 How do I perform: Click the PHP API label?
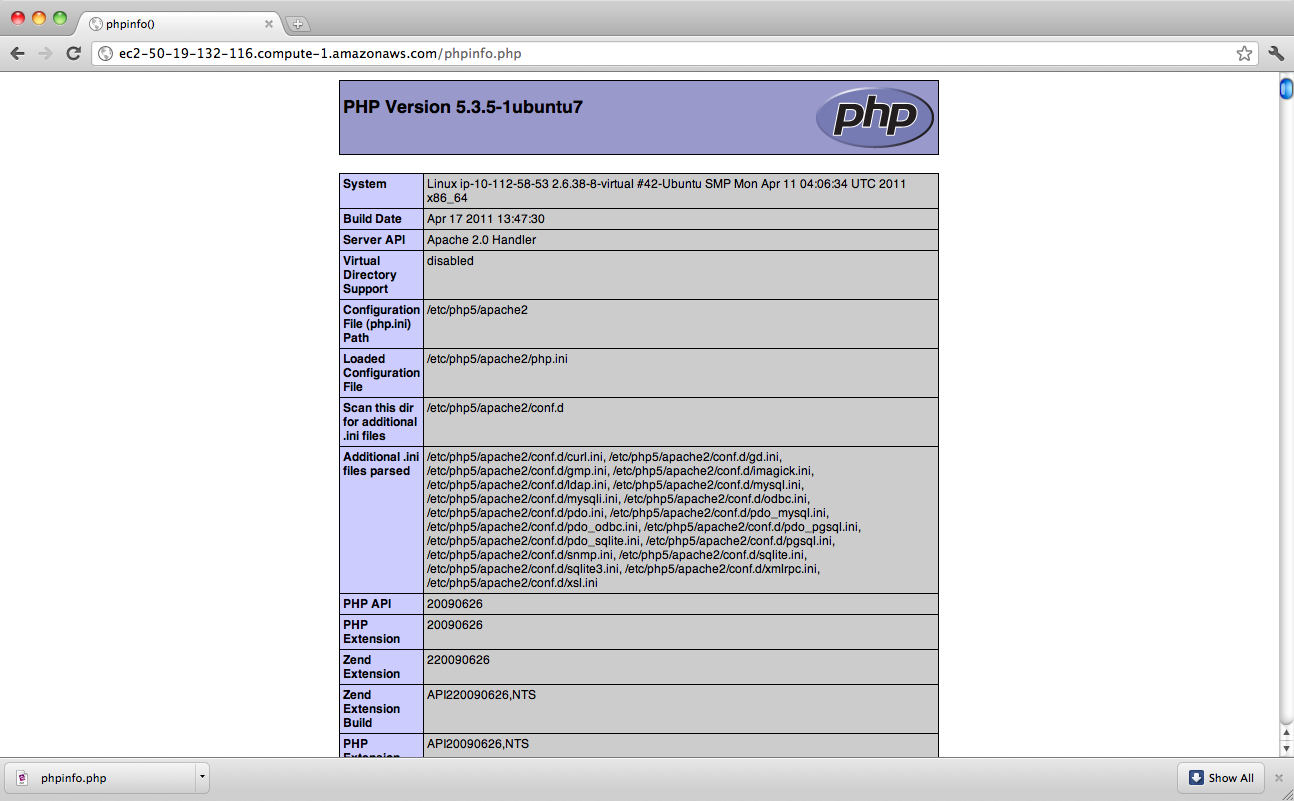tap(367, 604)
